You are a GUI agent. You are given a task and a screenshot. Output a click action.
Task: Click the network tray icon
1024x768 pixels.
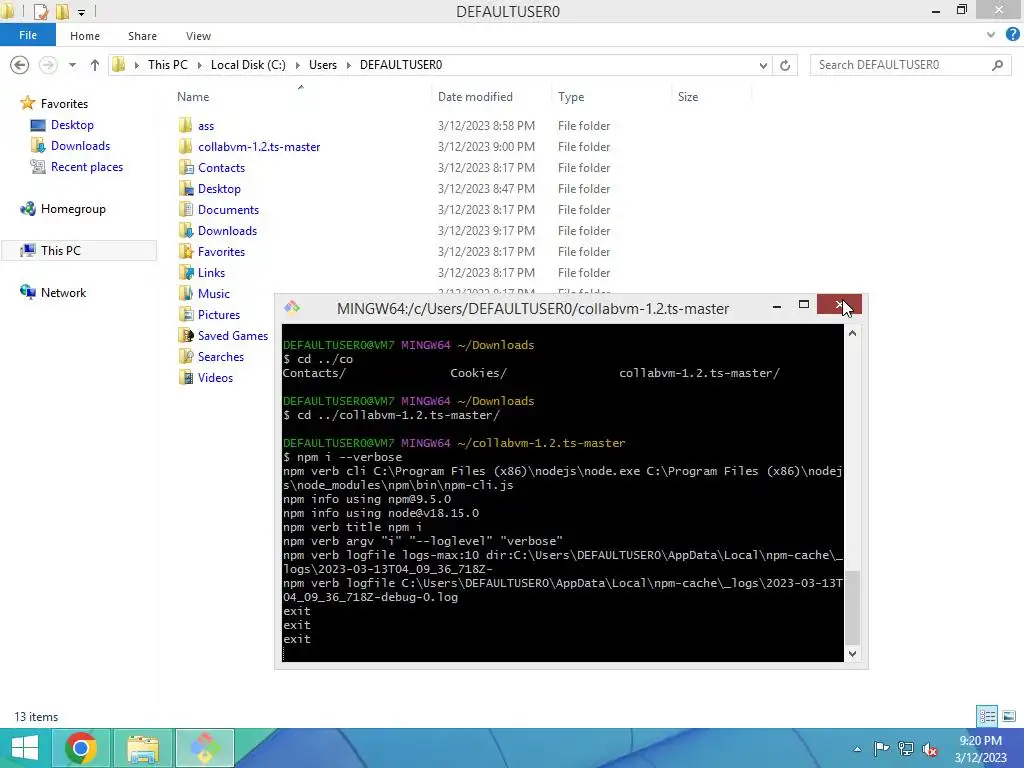click(905, 748)
